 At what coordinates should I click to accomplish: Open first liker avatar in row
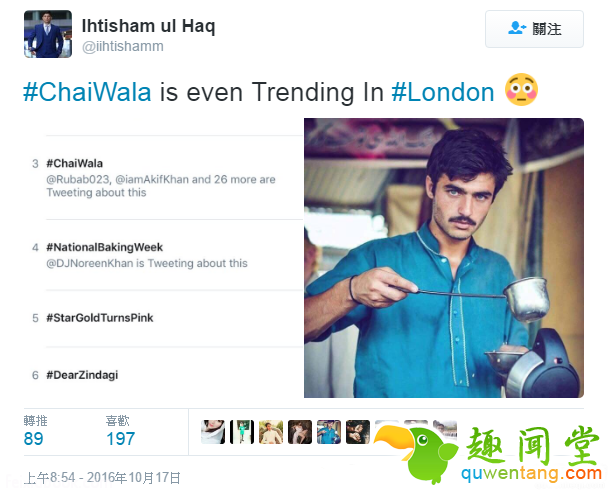tap(213, 432)
